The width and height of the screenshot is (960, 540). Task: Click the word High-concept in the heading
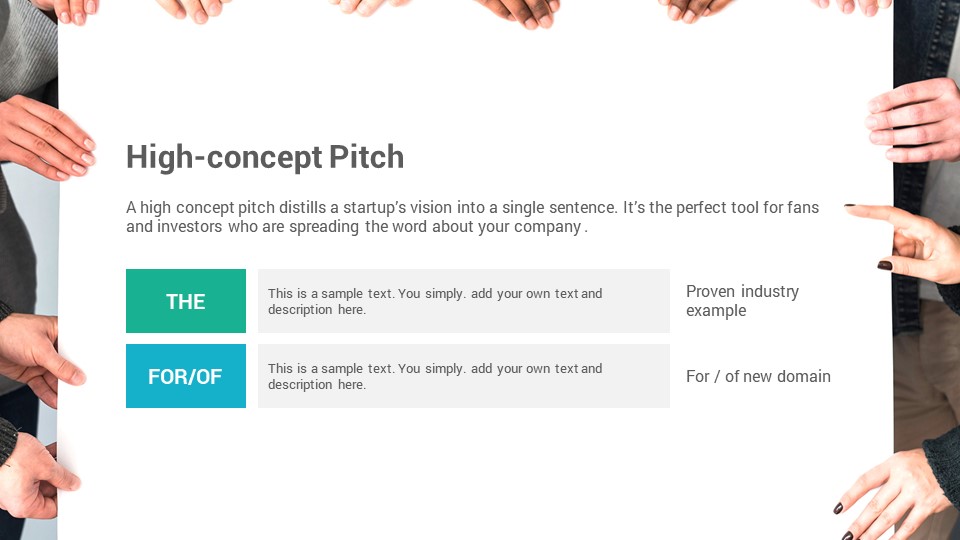pos(224,157)
